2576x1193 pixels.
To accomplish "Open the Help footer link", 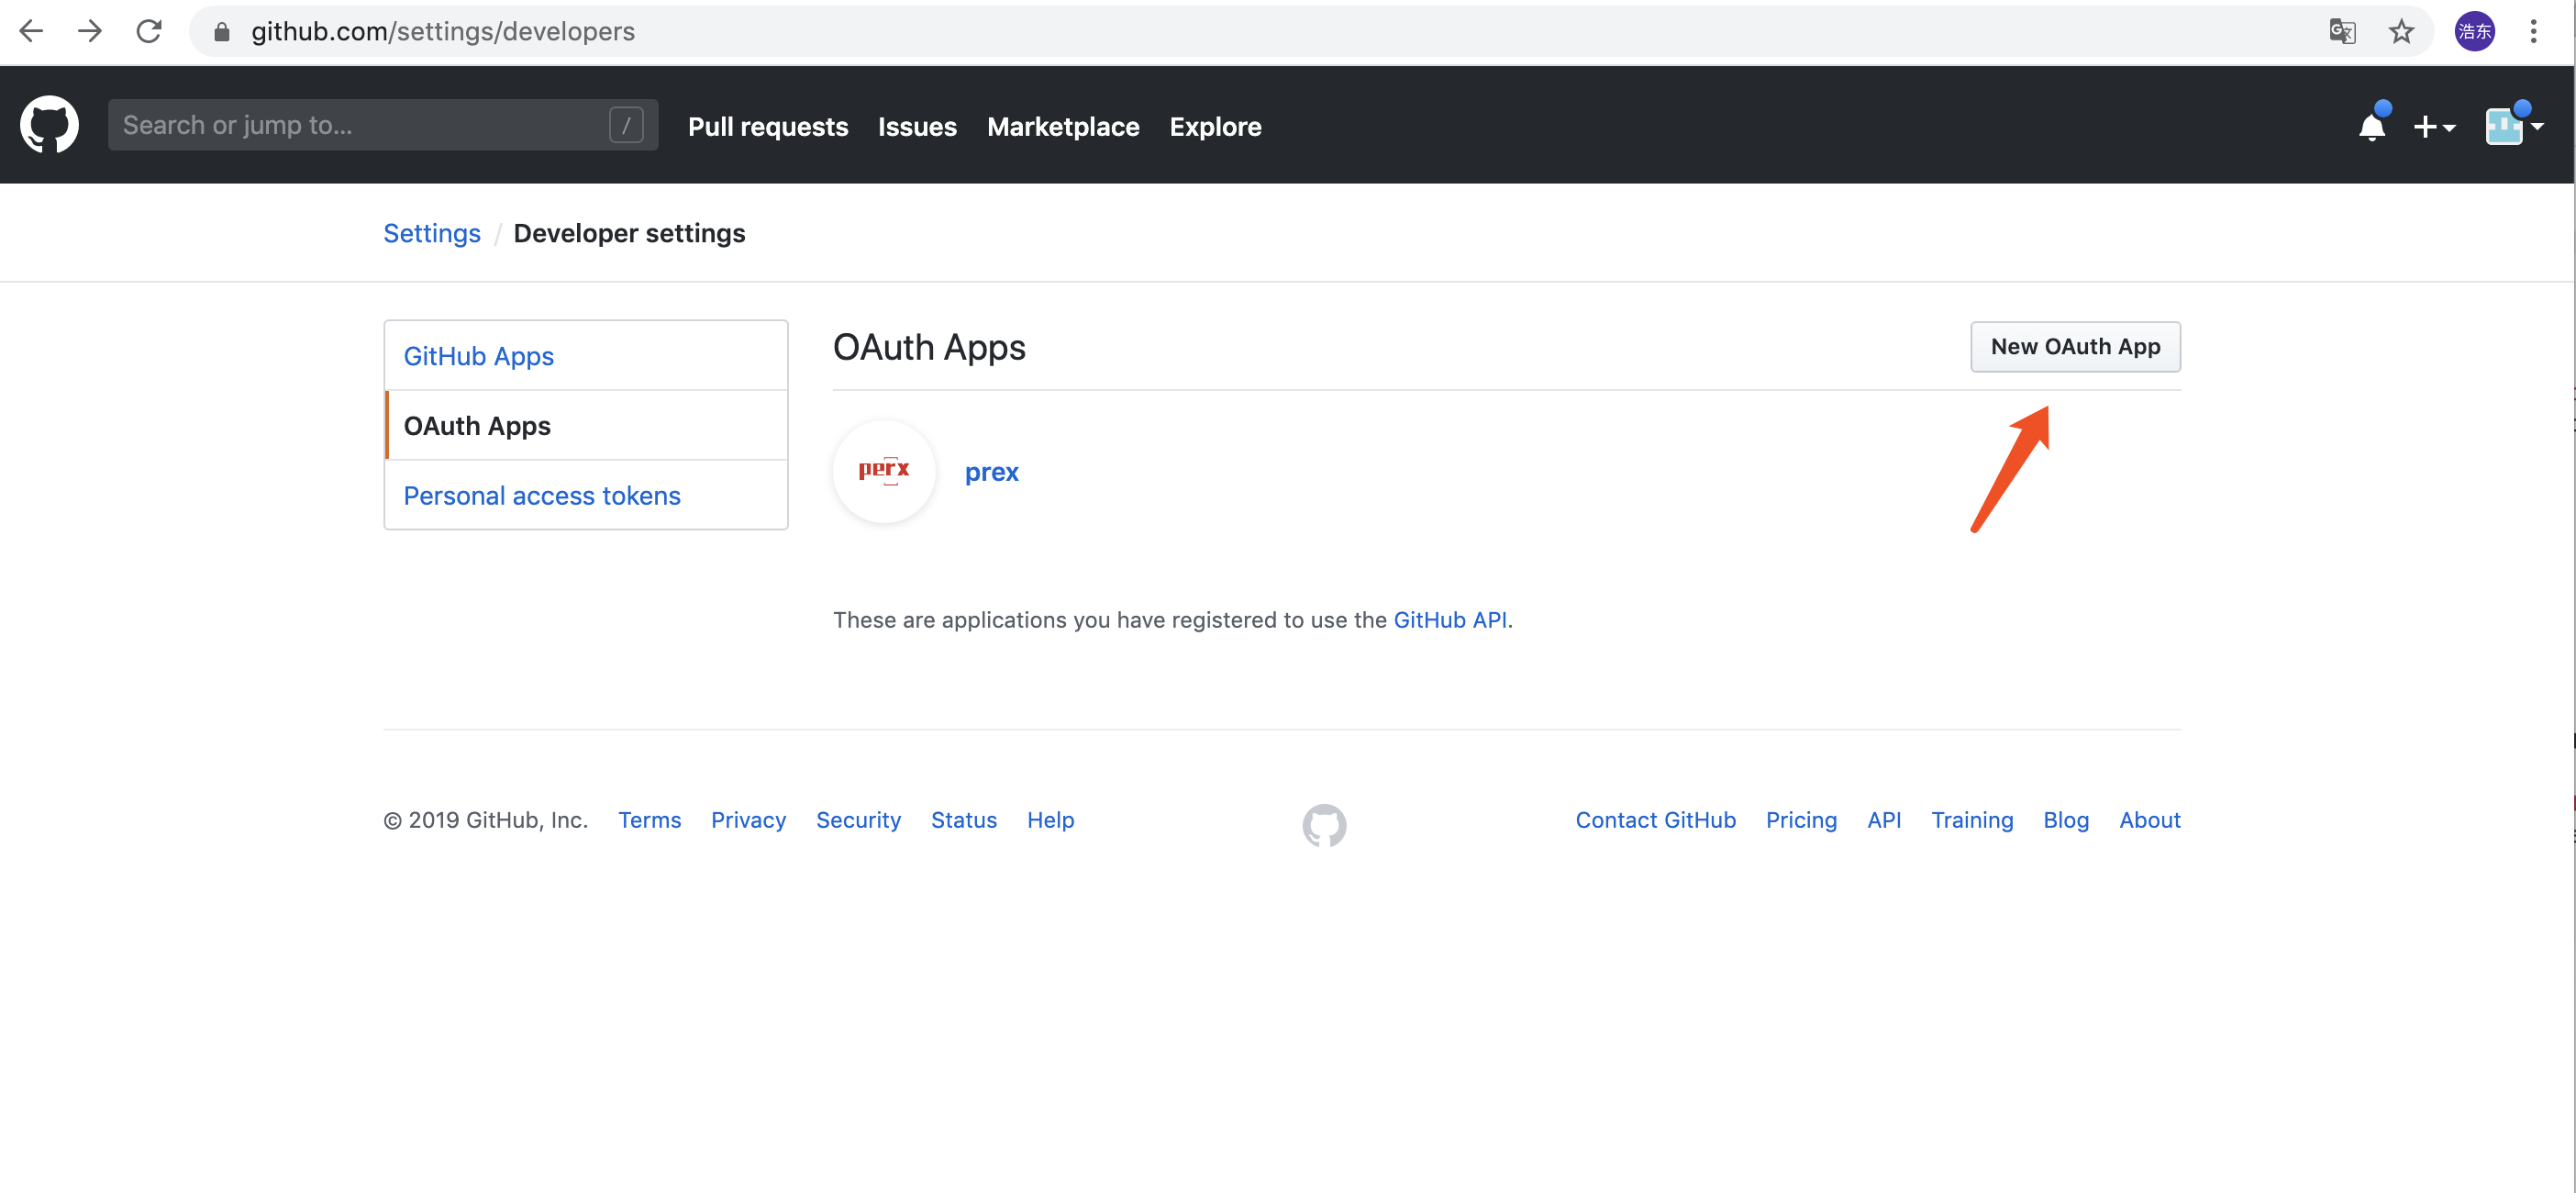I will [1050, 820].
